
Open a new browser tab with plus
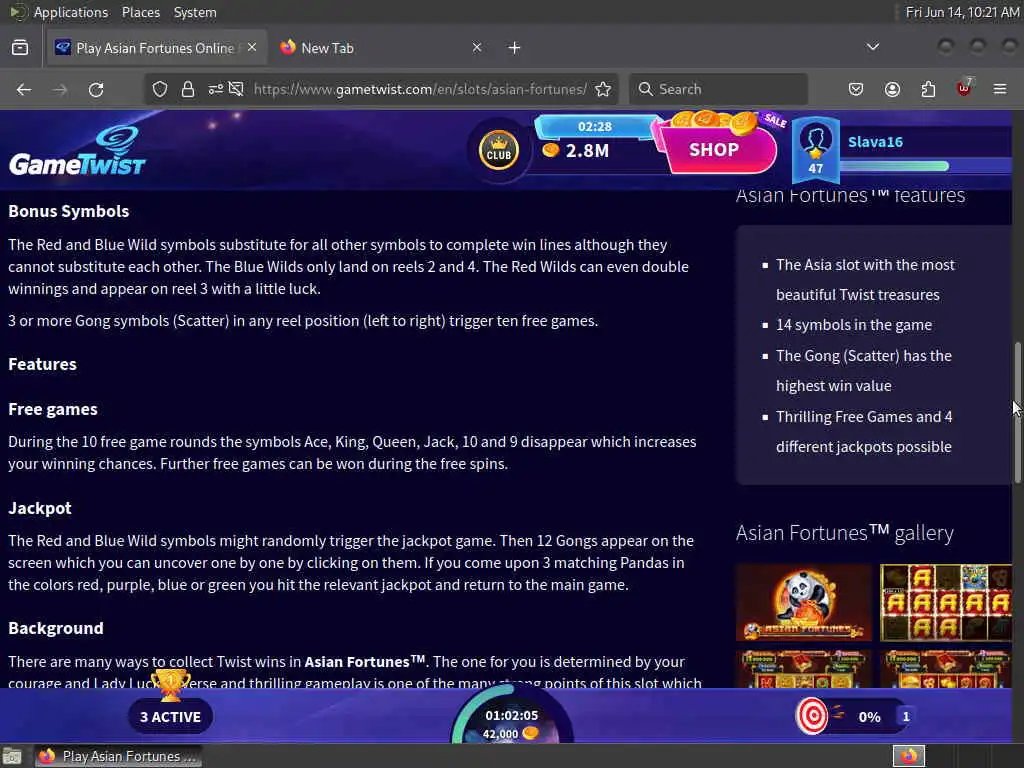pos(515,48)
